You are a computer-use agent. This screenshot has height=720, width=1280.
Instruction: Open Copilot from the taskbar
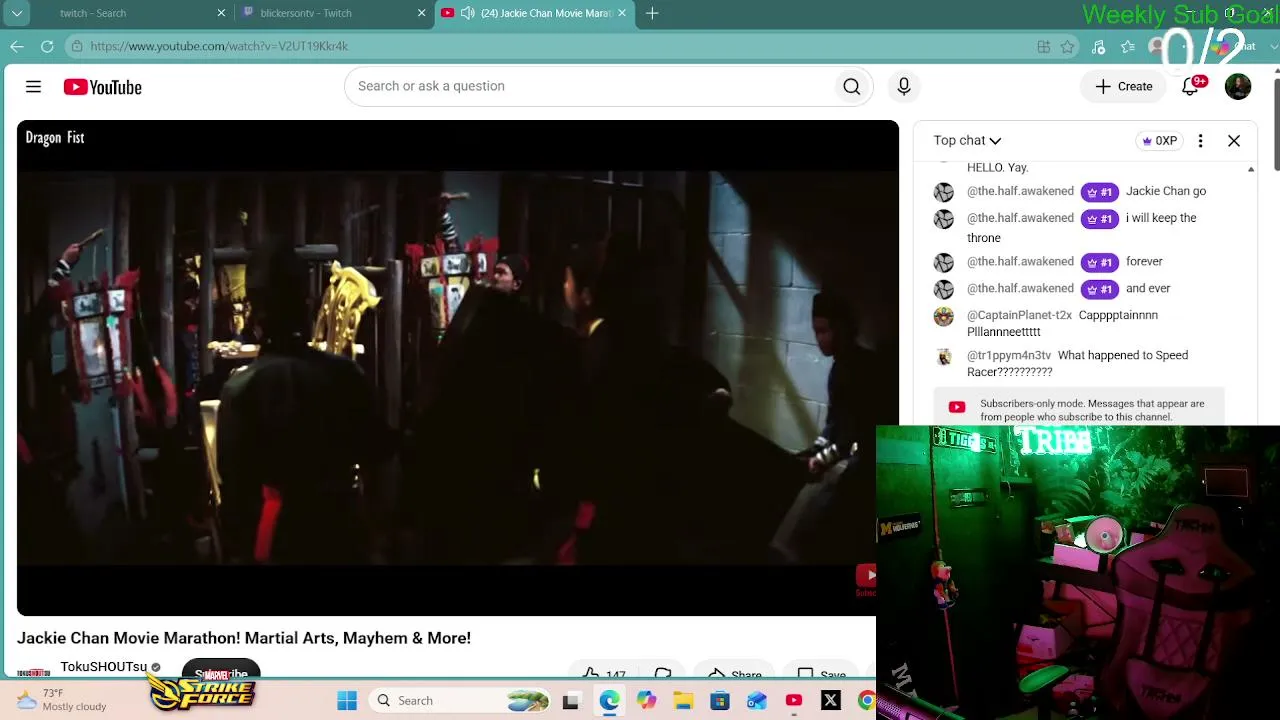[x=646, y=701]
